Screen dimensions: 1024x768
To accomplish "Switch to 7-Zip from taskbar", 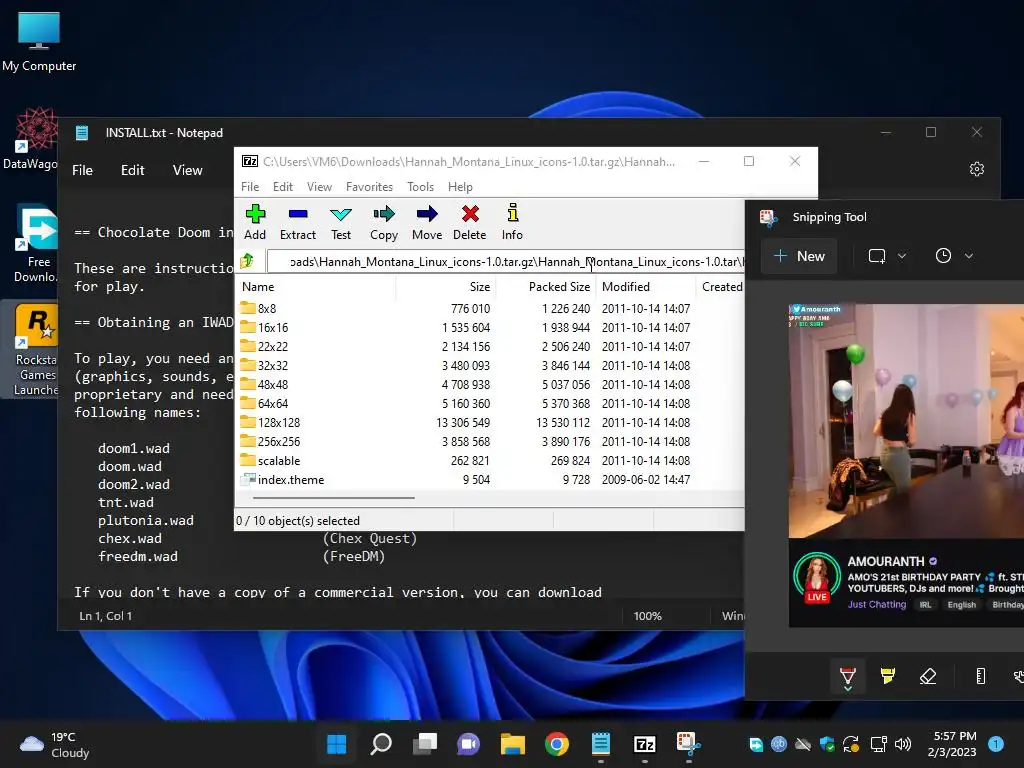I will click(645, 744).
